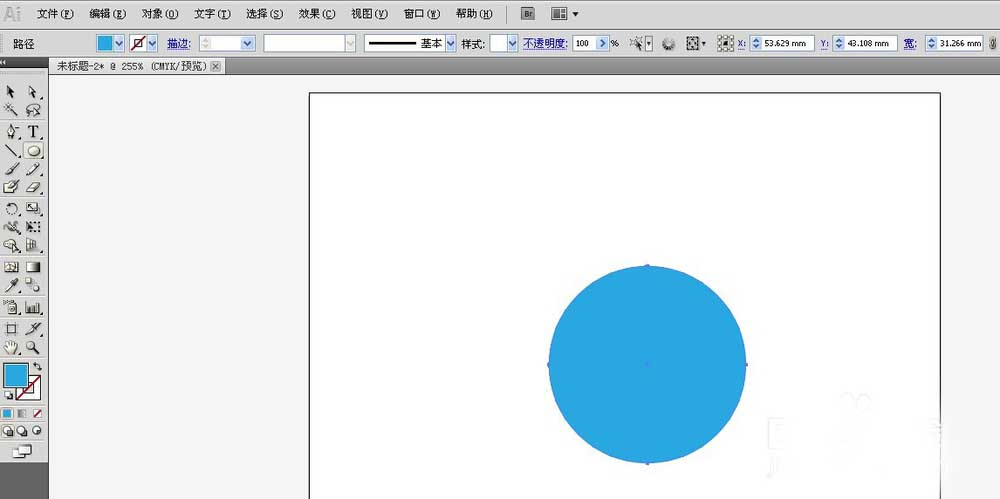Open the opacity slider arrow
Viewport: 1000px width, 499px height.
pyautogui.click(x=603, y=43)
